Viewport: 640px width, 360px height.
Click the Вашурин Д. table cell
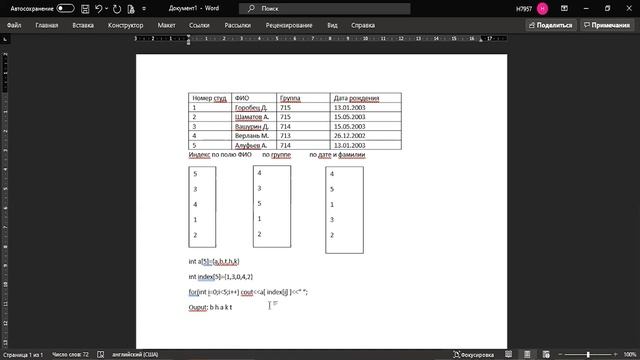click(x=254, y=127)
